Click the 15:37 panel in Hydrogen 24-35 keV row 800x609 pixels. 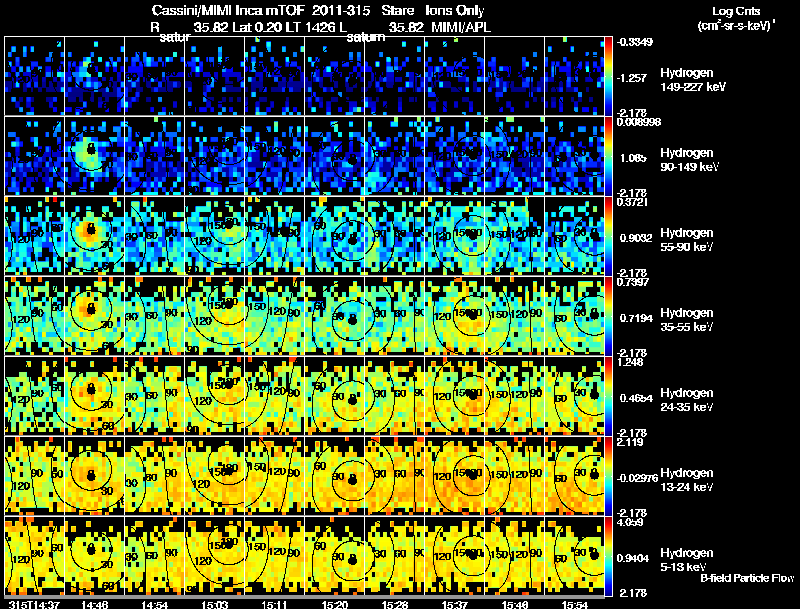(x=455, y=396)
